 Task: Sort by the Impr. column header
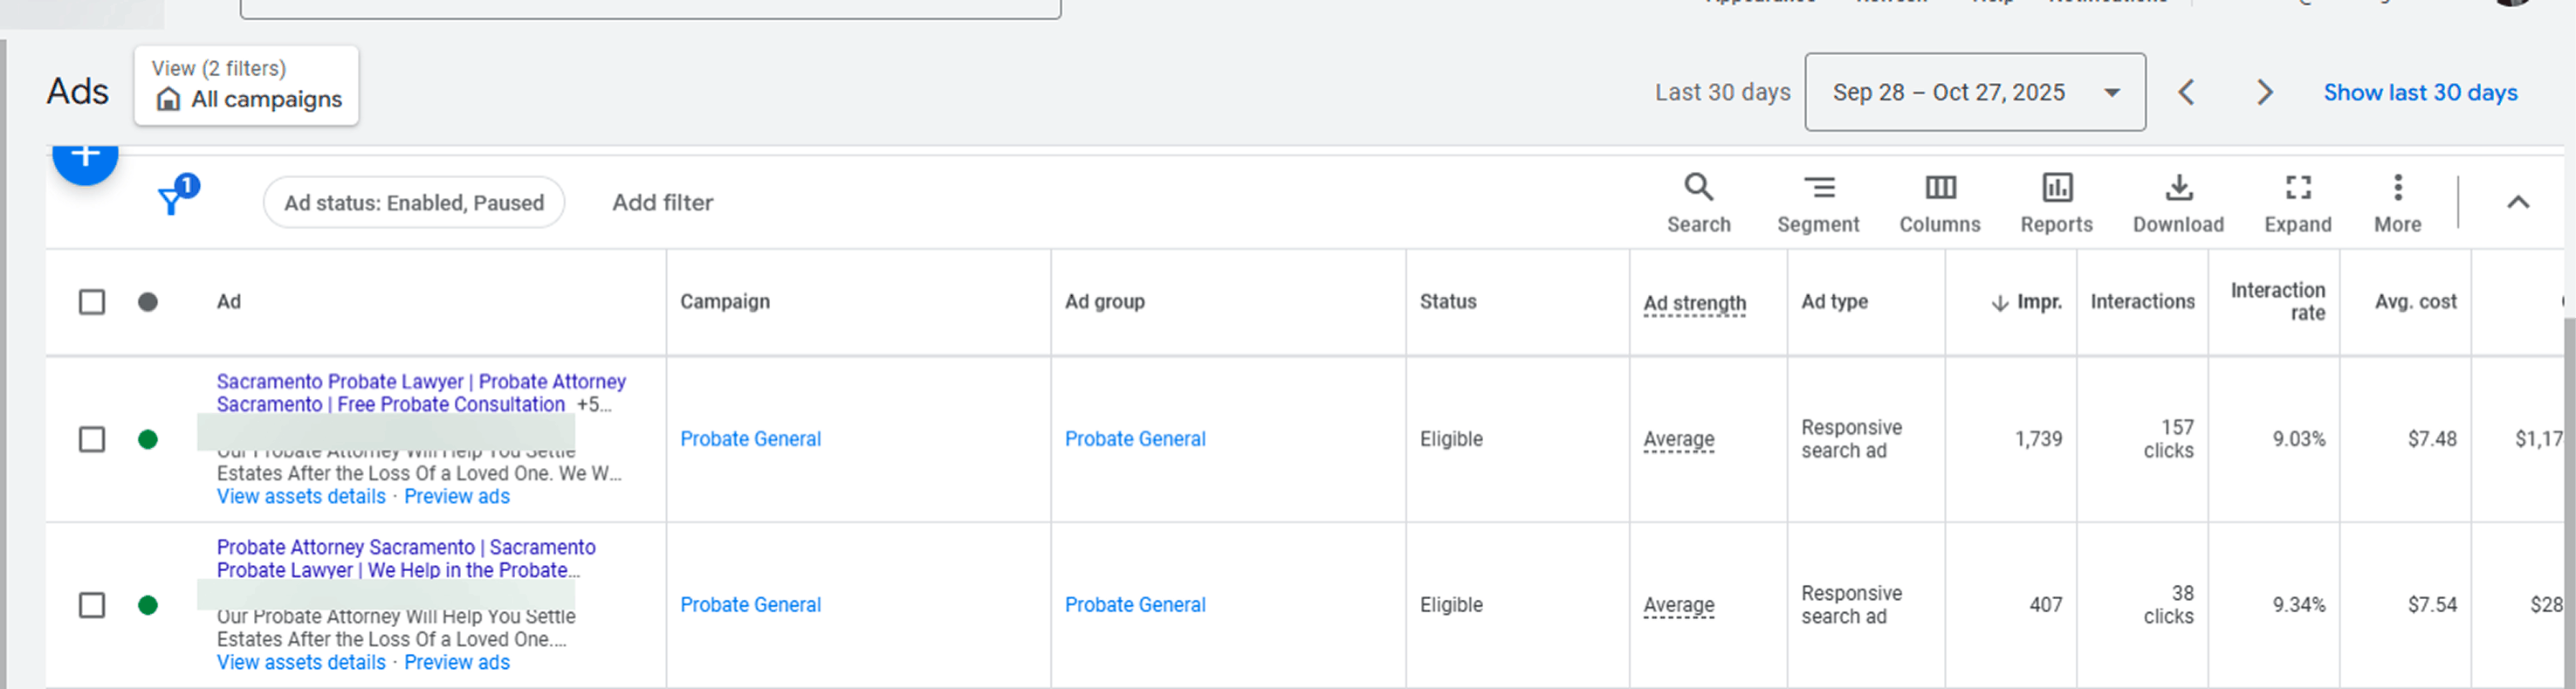2037,302
